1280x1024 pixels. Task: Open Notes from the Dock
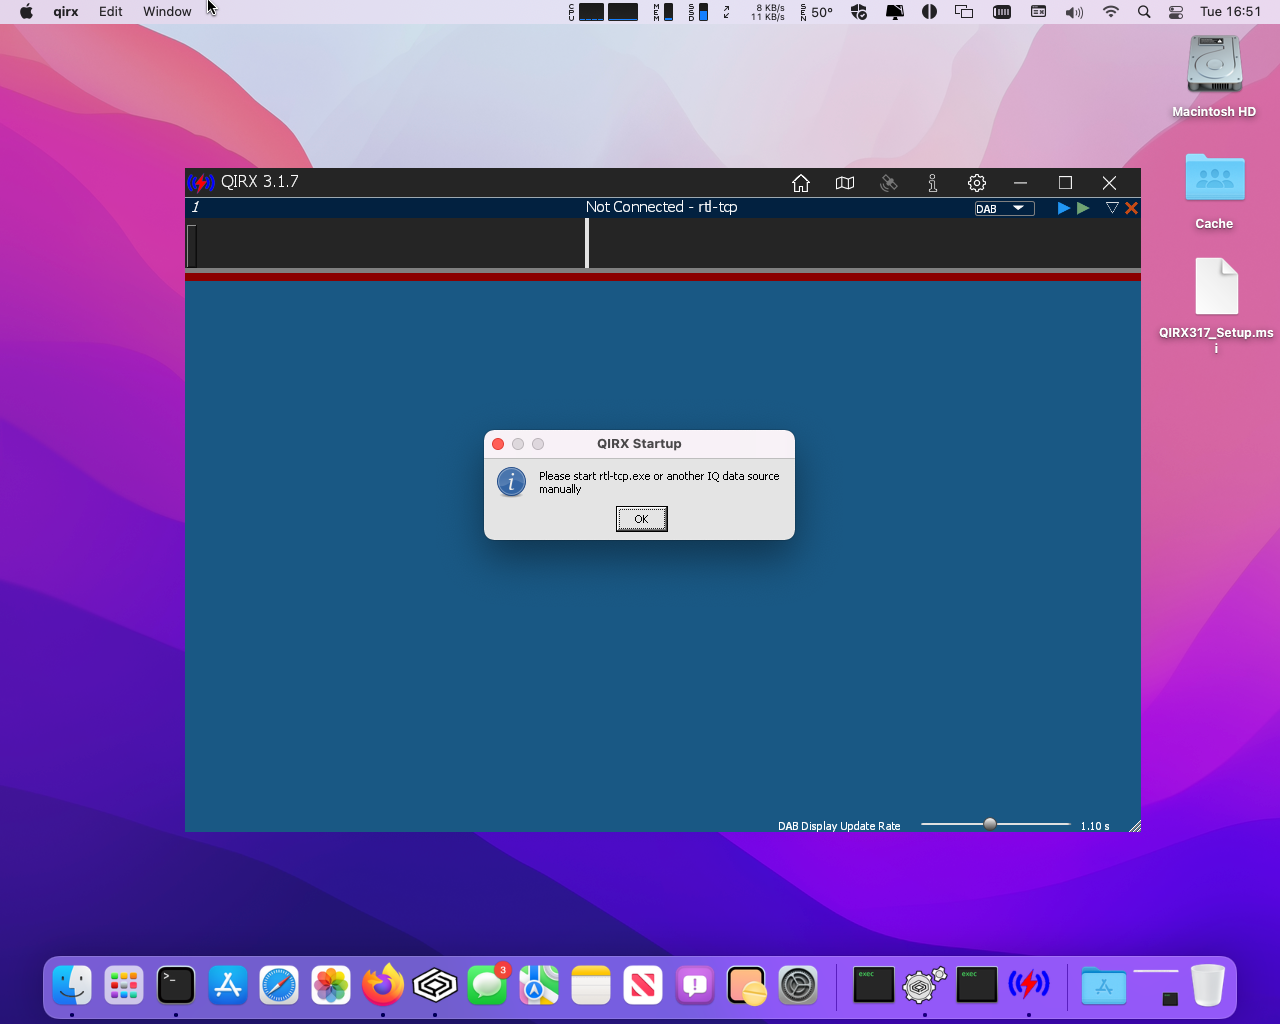[x=591, y=986]
